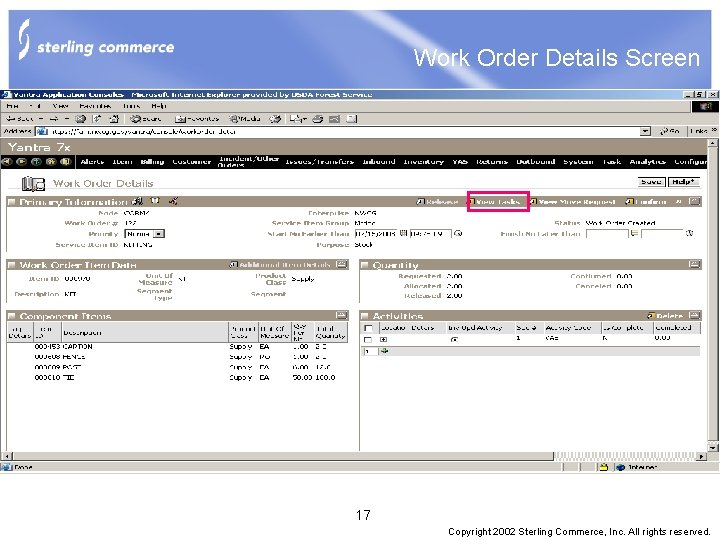Click the third icon beside Primary Information title
Image resolution: width=720 pixels, height=540 pixels.
tap(173, 201)
